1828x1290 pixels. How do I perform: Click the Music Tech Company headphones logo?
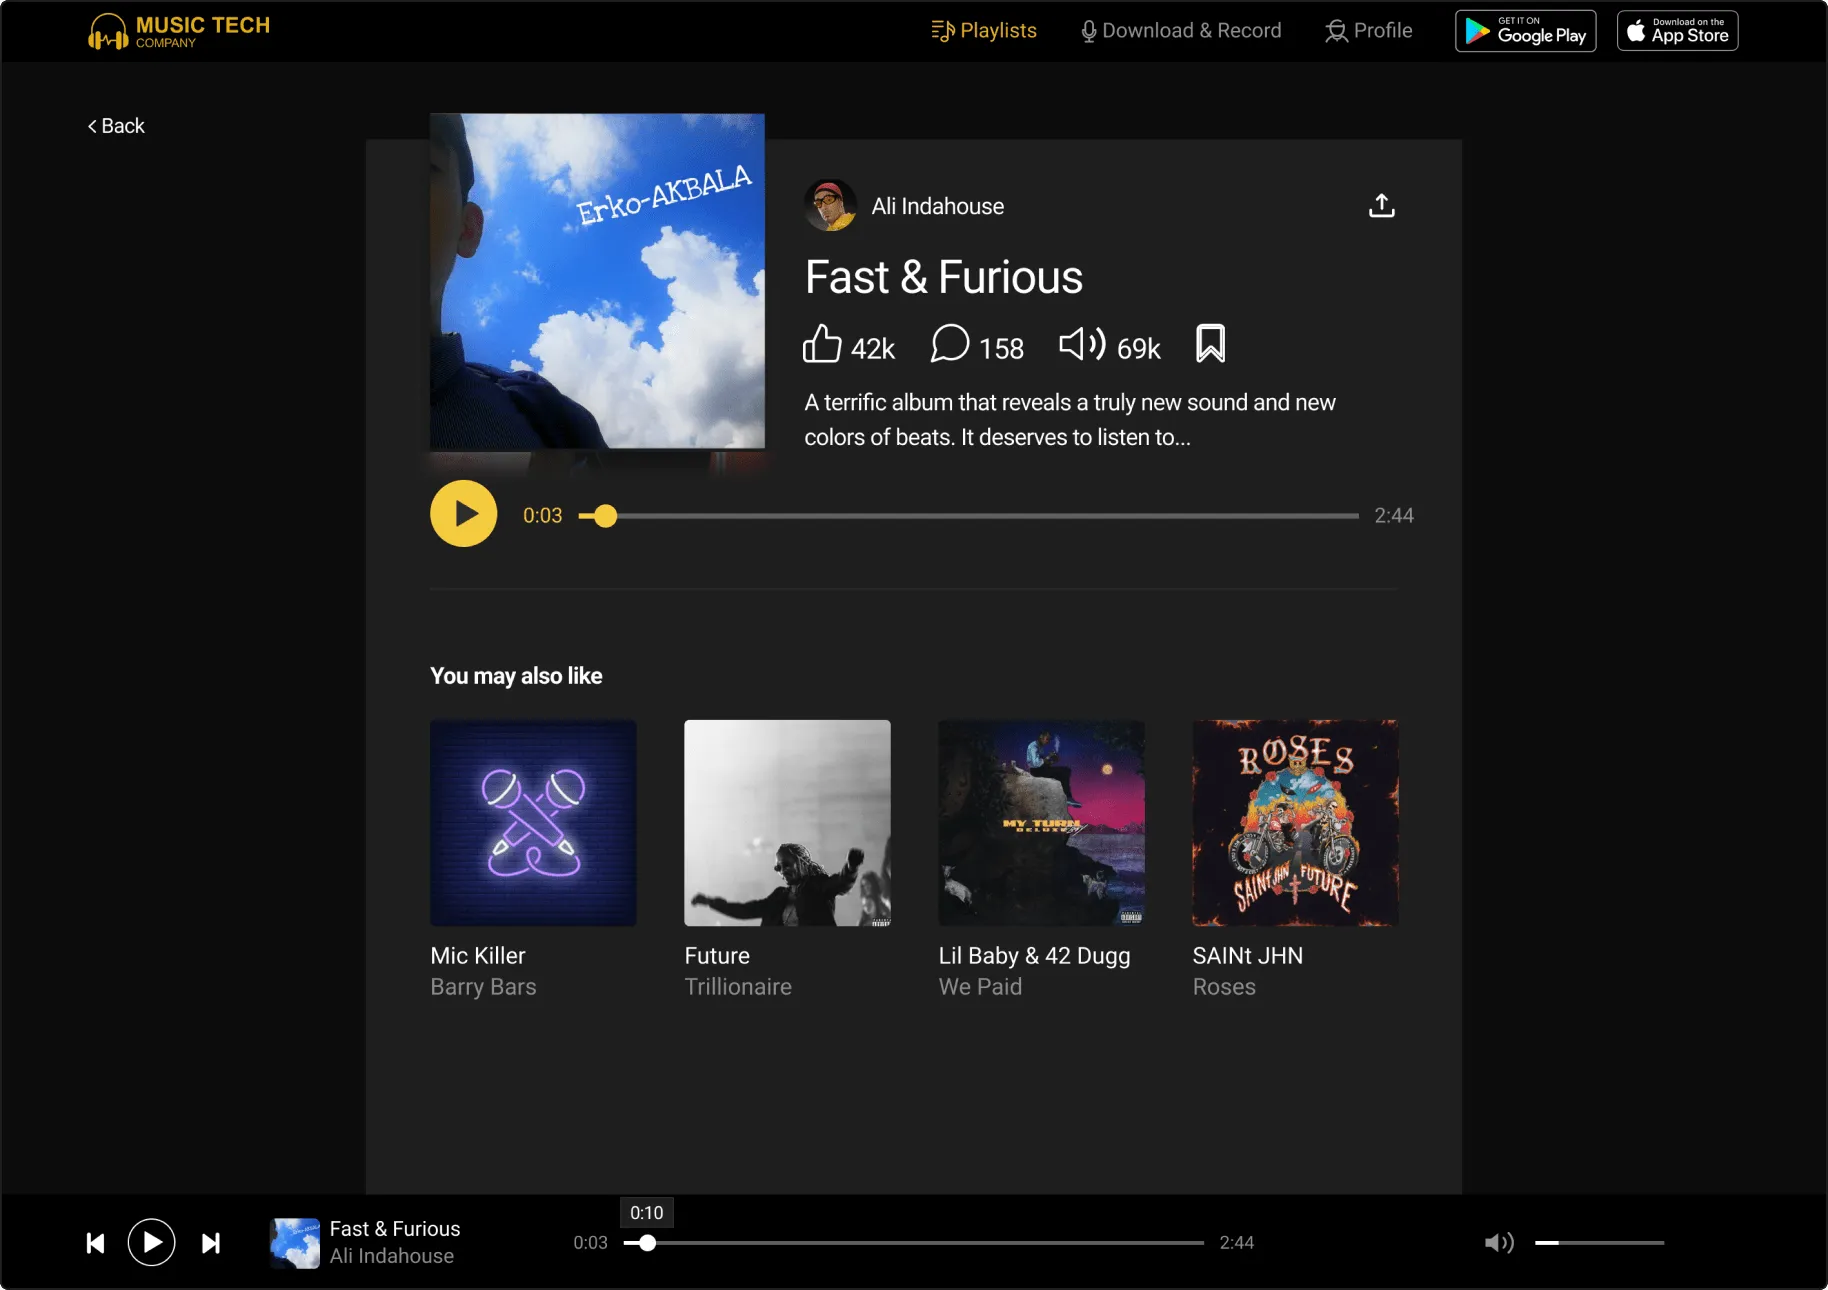[x=179, y=31]
